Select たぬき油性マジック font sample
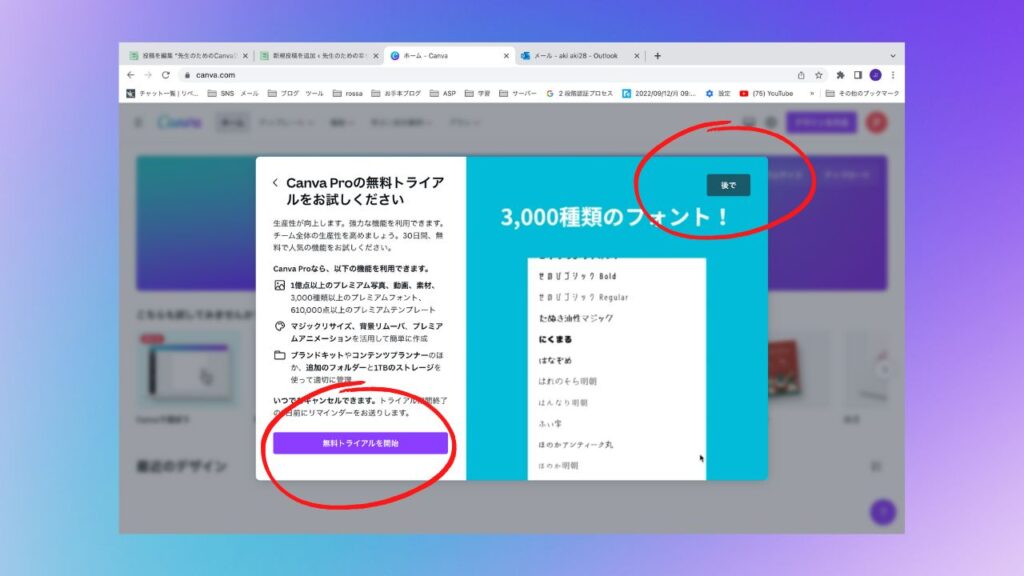This screenshot has height=576, width=1024. point(576,318)
